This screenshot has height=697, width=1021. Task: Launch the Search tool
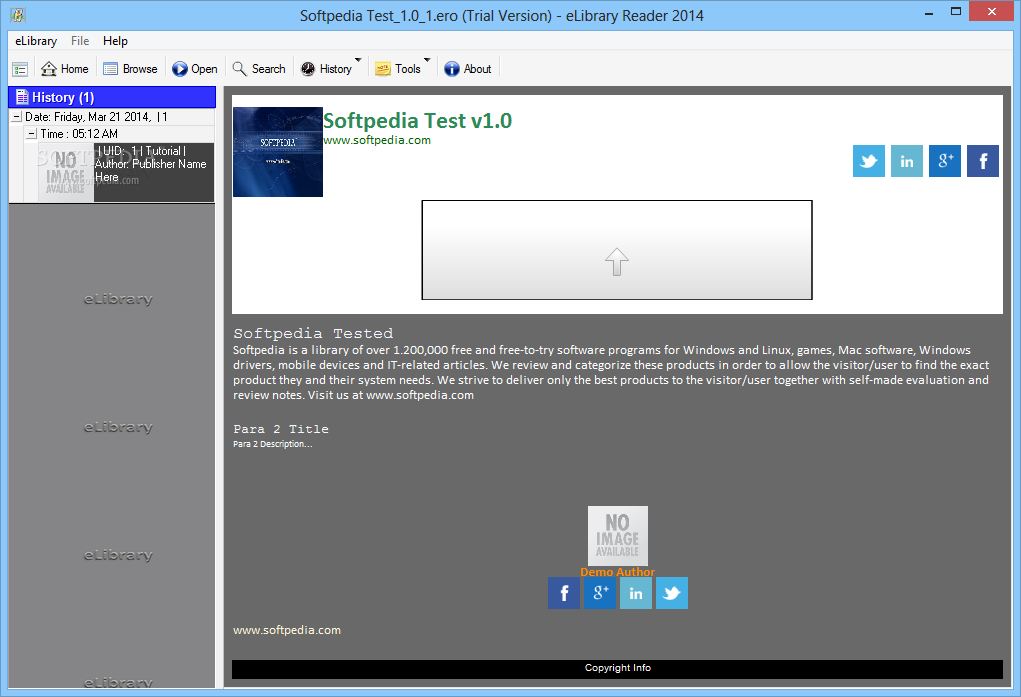[259, 69]
